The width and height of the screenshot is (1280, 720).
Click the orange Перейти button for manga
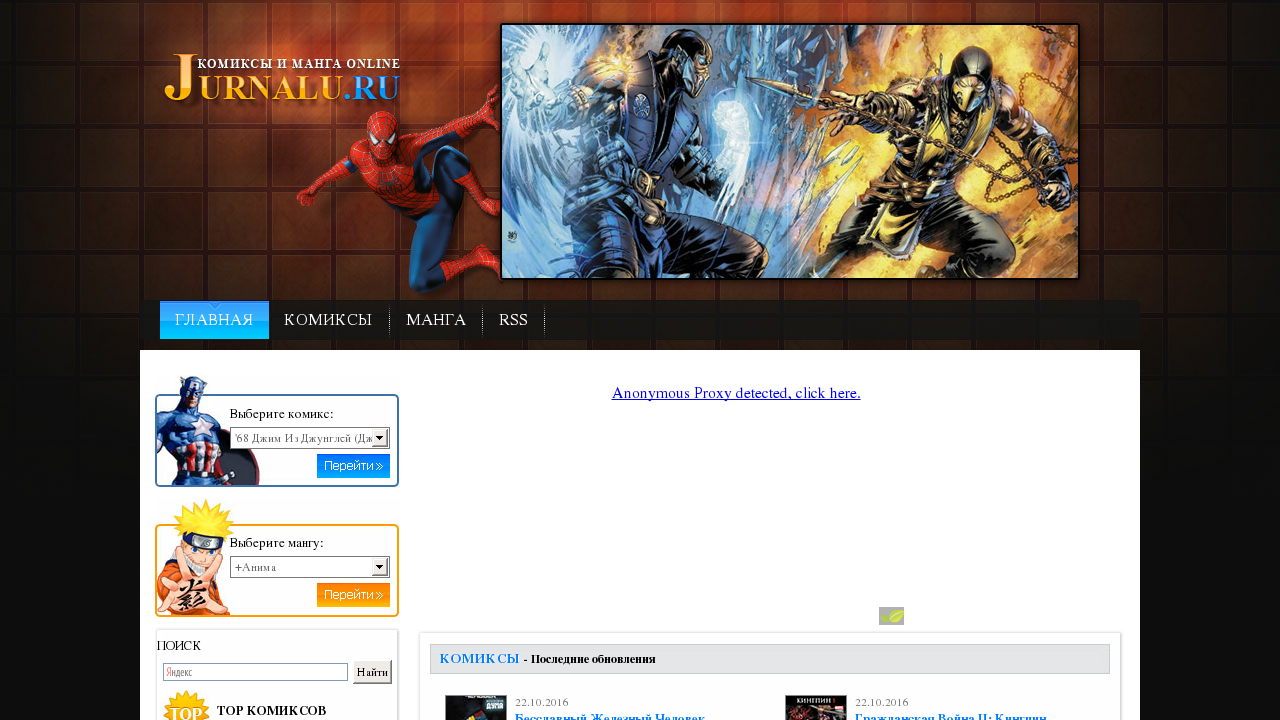pos(353,595)
